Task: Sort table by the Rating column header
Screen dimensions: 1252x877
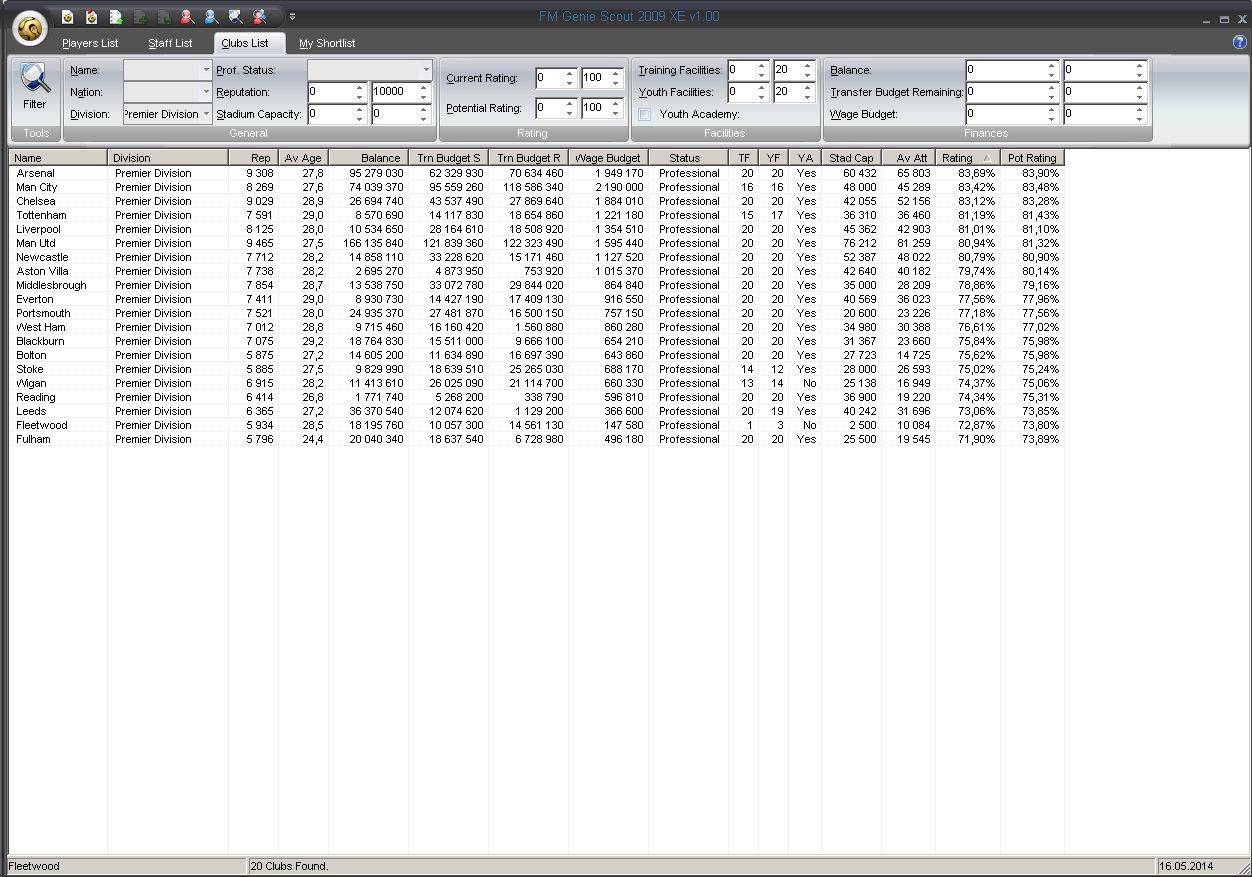Action: 966,158
